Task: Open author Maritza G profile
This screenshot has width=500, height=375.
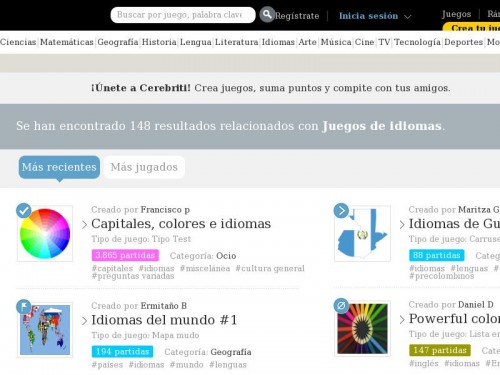Action: tap(479, 210)
